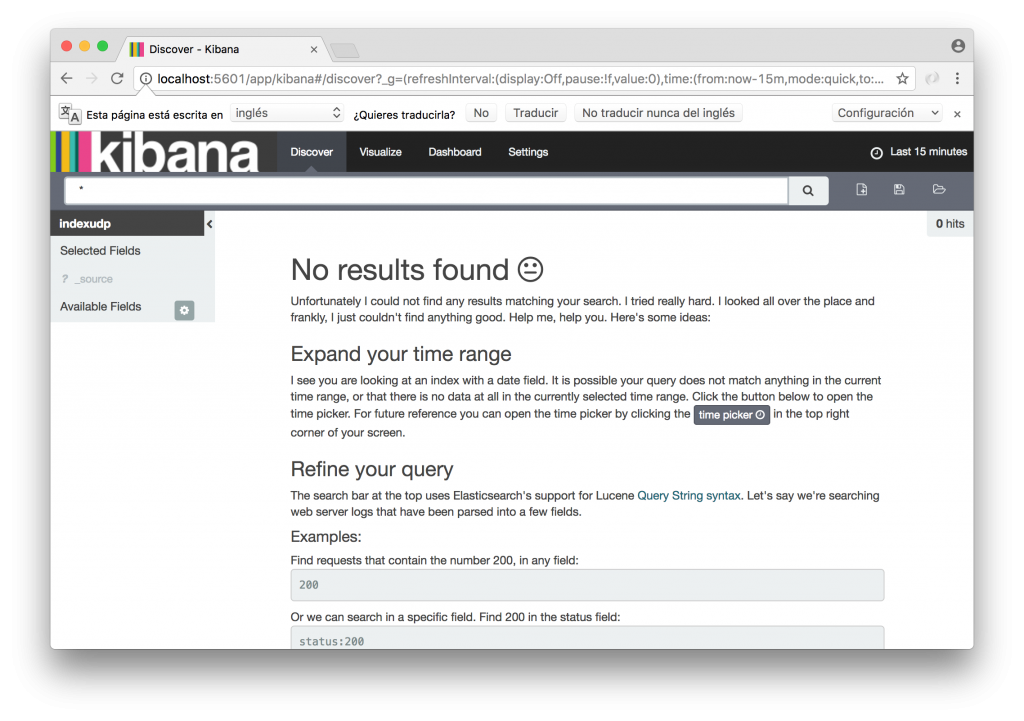Click the Load Saved Search folder icon
The width and height of the screenshot is (1024, 721).
[938, 189]
